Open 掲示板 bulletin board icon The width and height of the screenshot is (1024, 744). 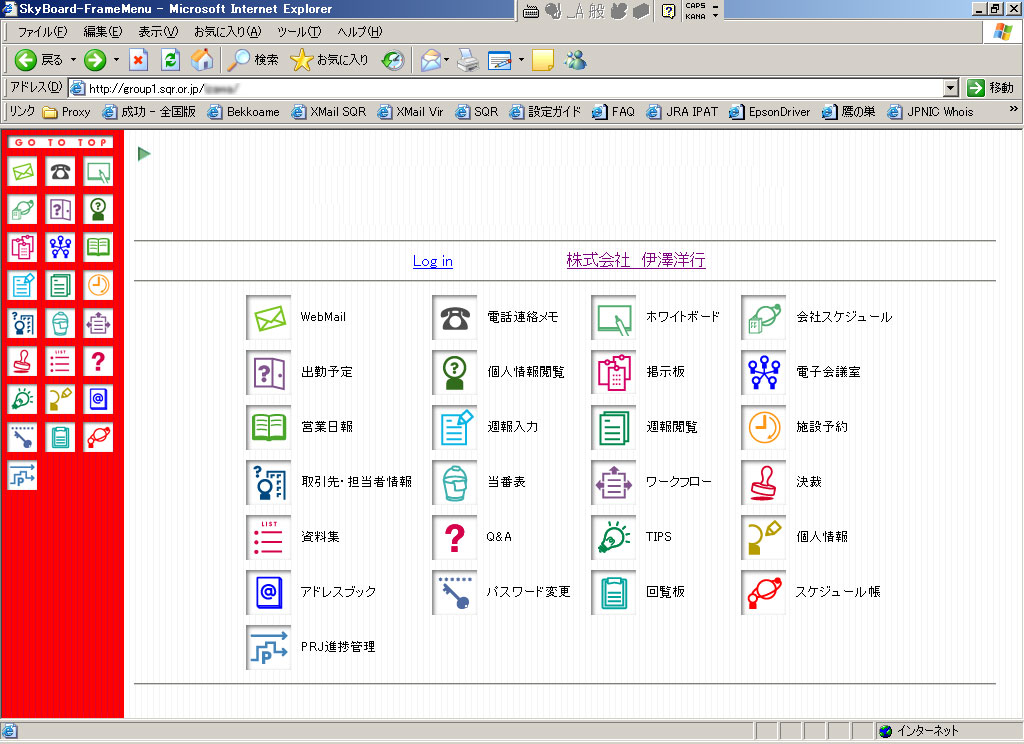[613, 372]
